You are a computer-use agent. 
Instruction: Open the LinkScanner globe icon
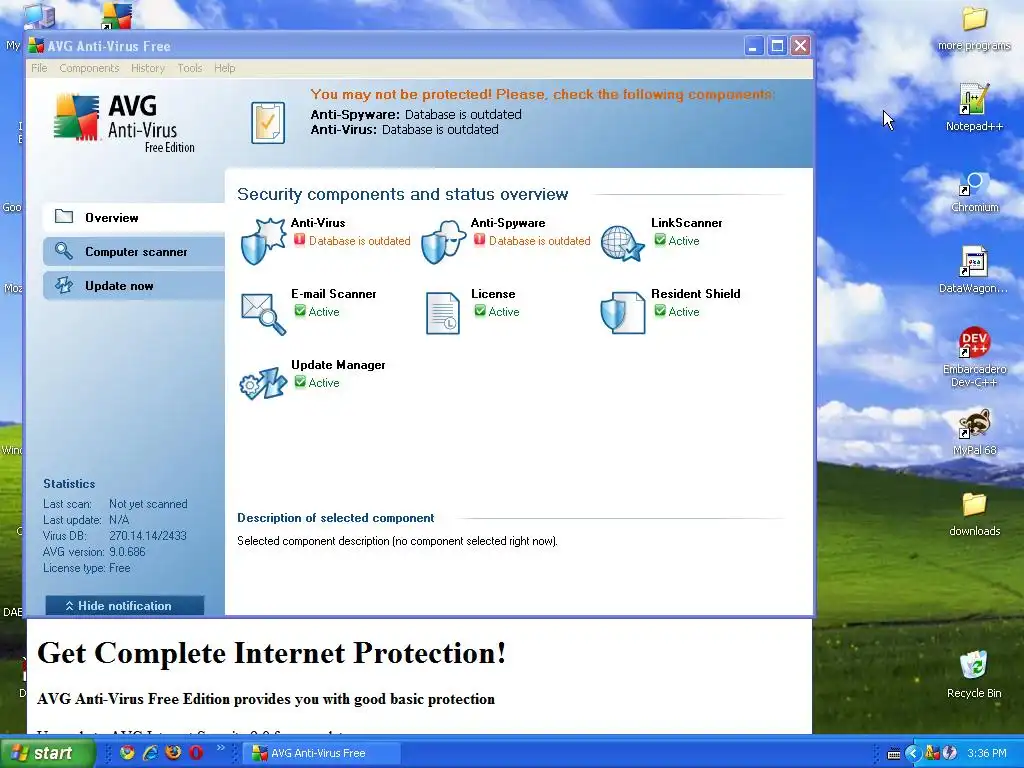click(622, 244)
